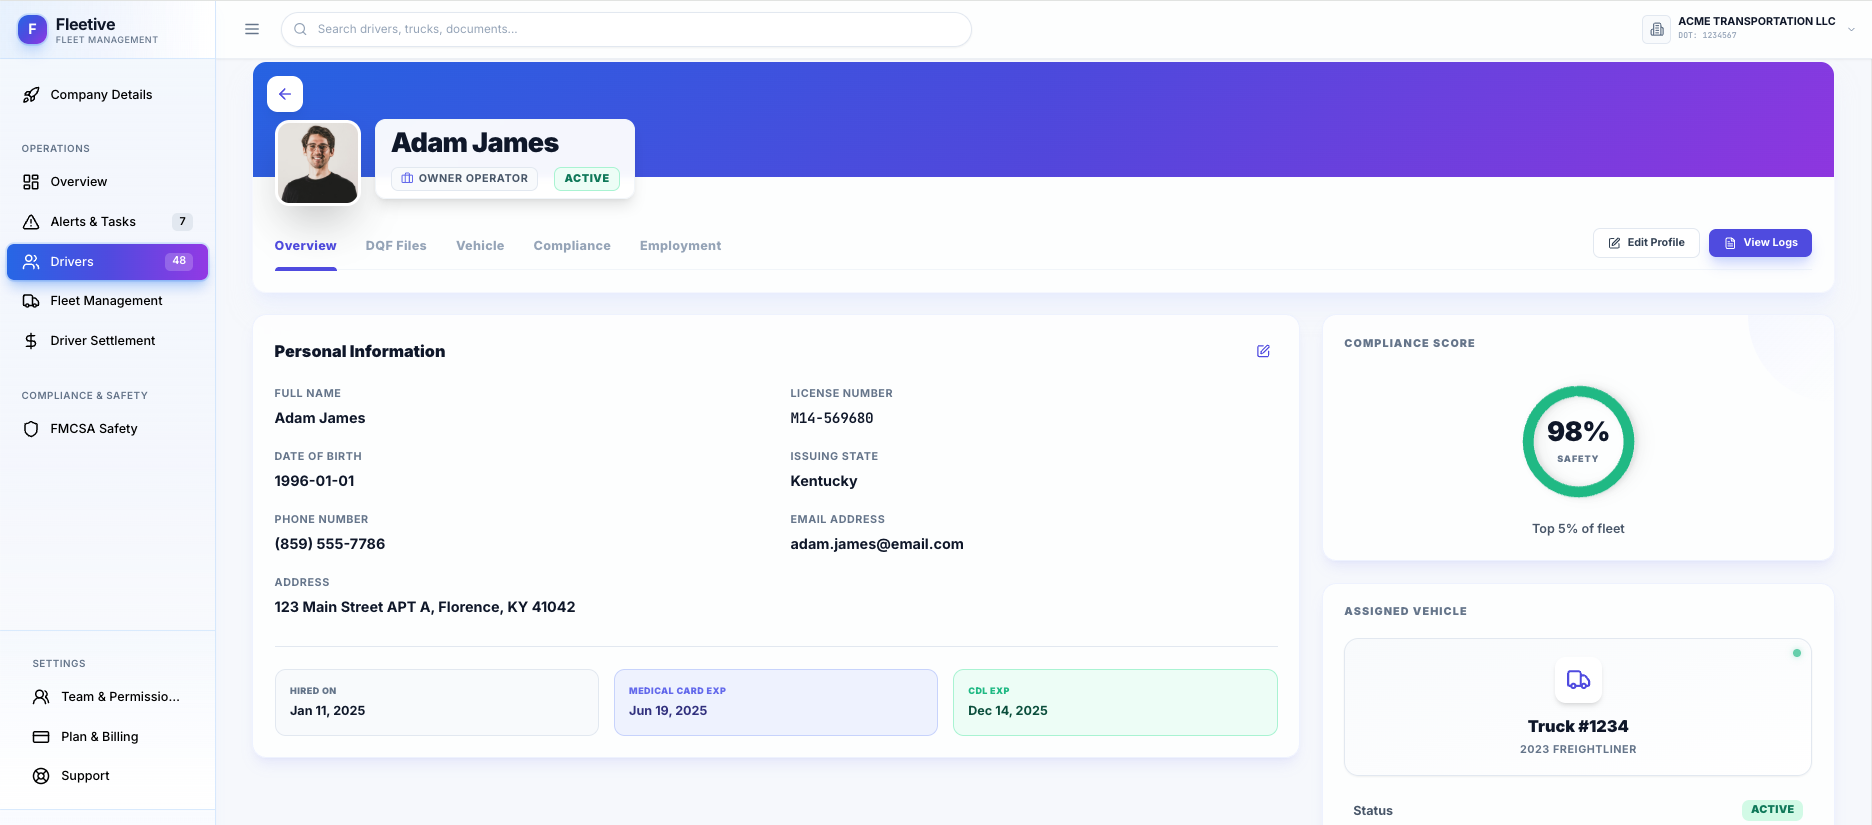Click the Medical Card Exp Jun 19, 2025 card
The height and width of the screenshot is (825, 1872).
776,702
